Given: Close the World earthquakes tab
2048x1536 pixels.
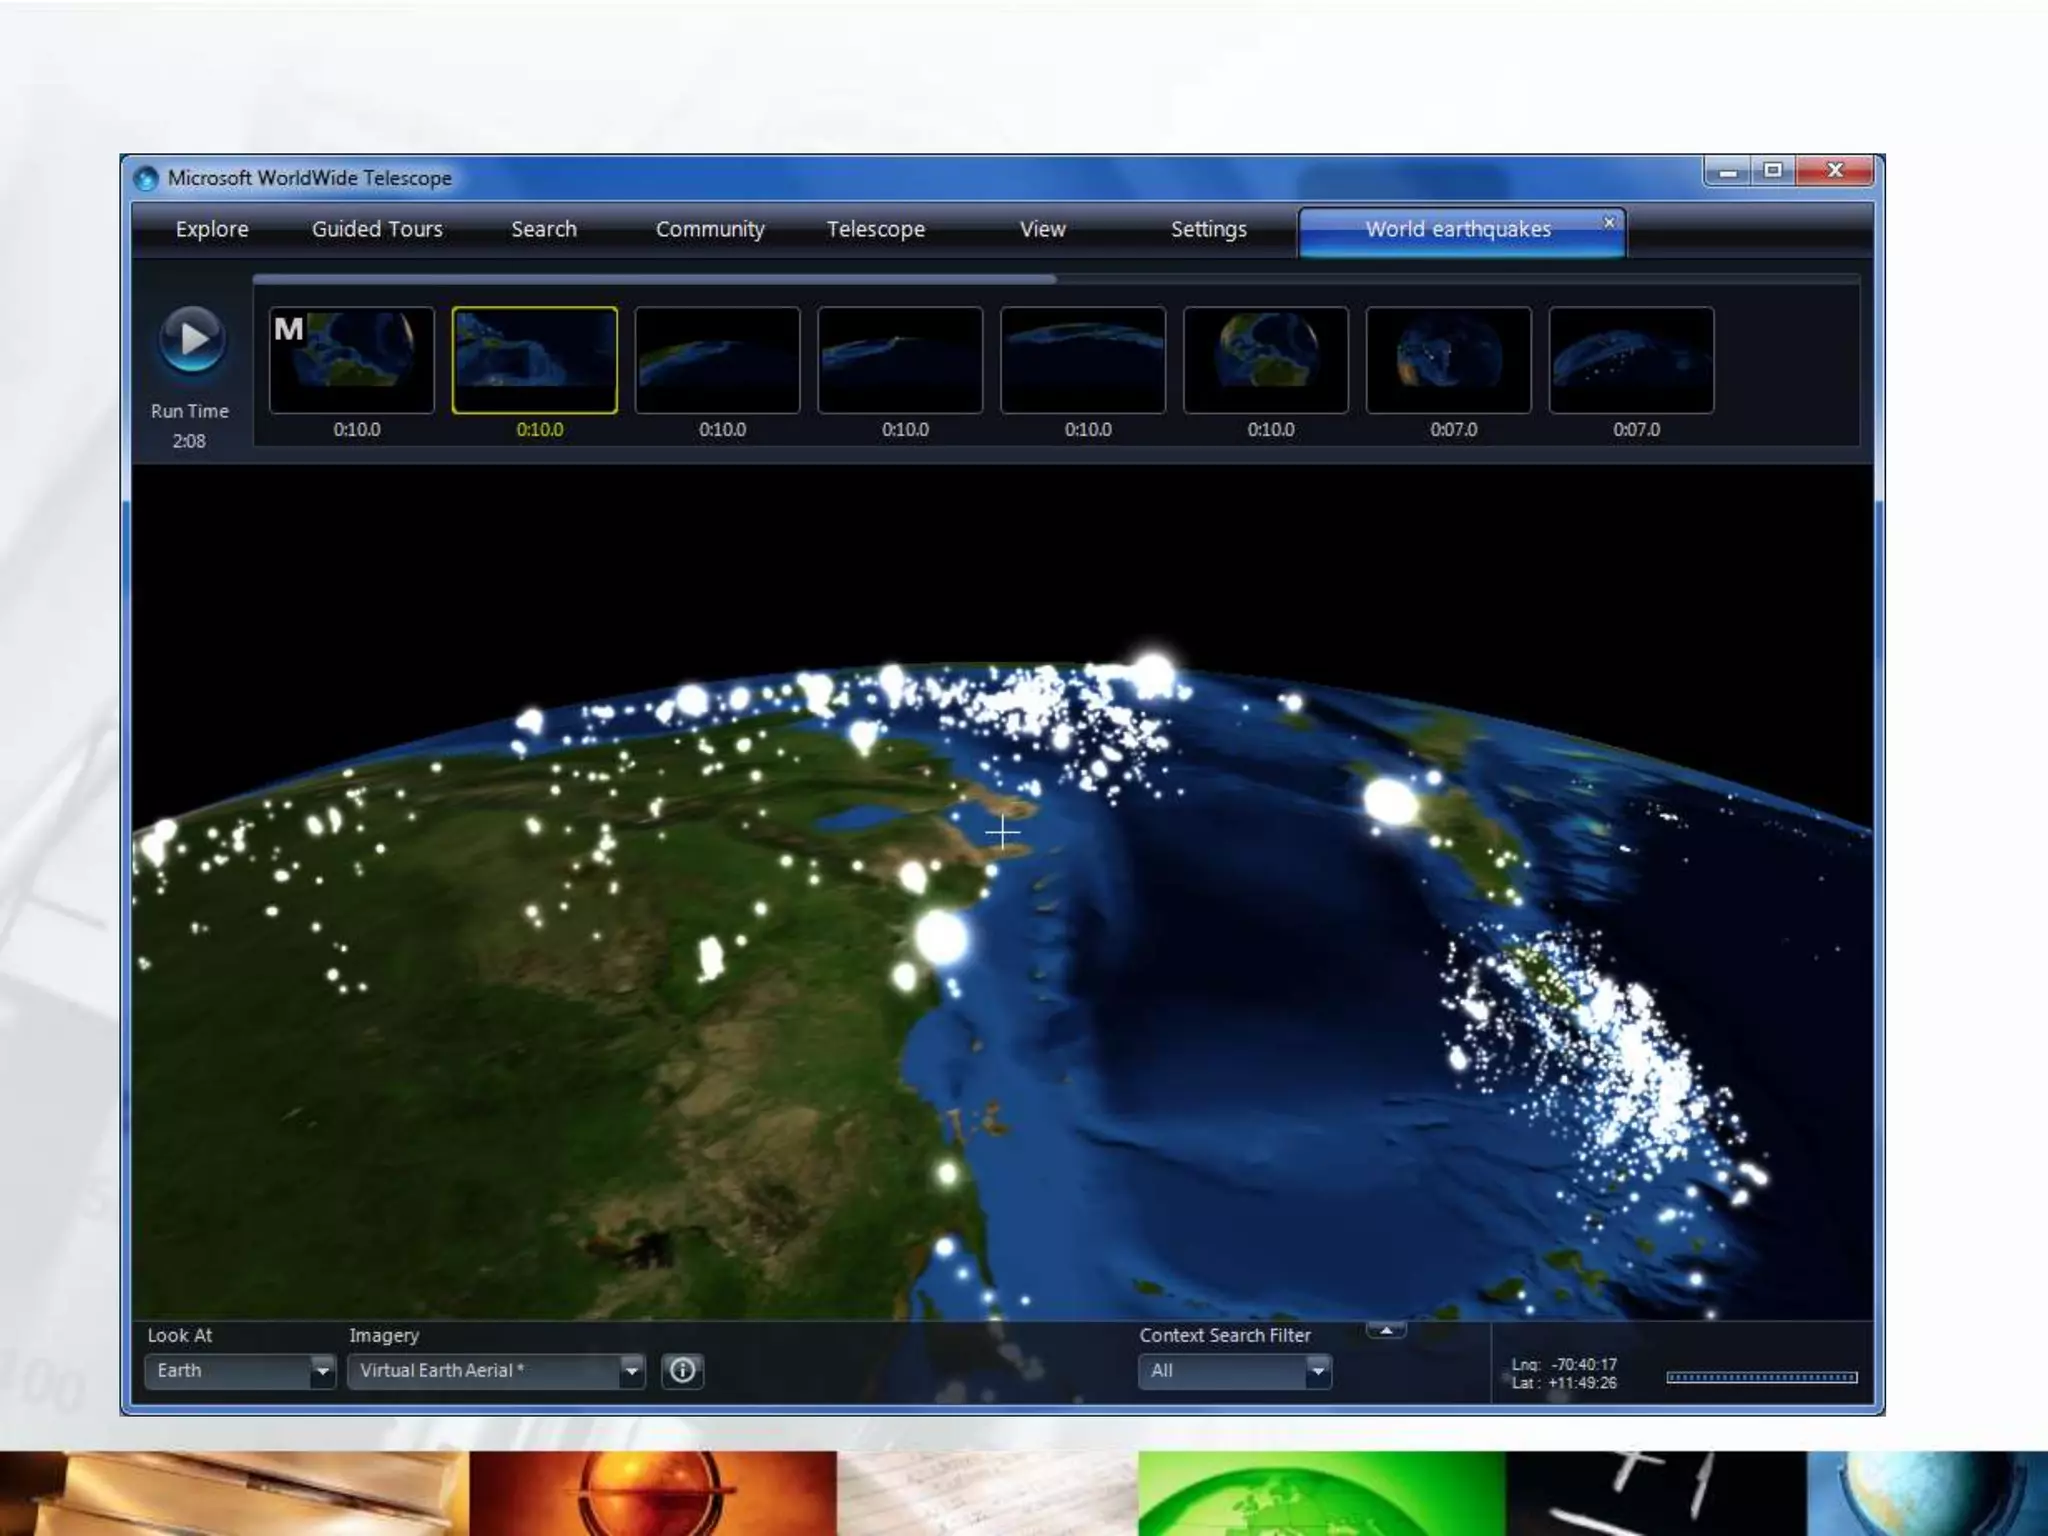Looking at the screenshot, I should point(1609,222).
